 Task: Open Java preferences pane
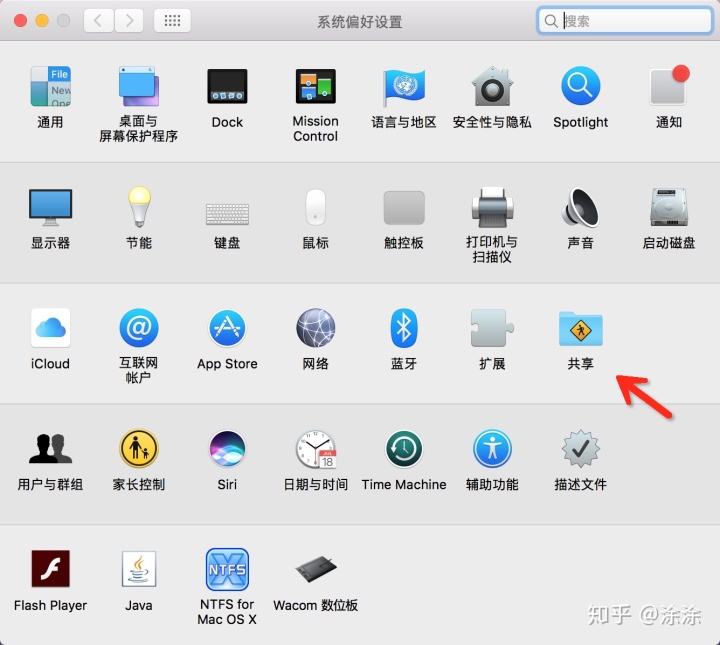[x=139, y=569]
